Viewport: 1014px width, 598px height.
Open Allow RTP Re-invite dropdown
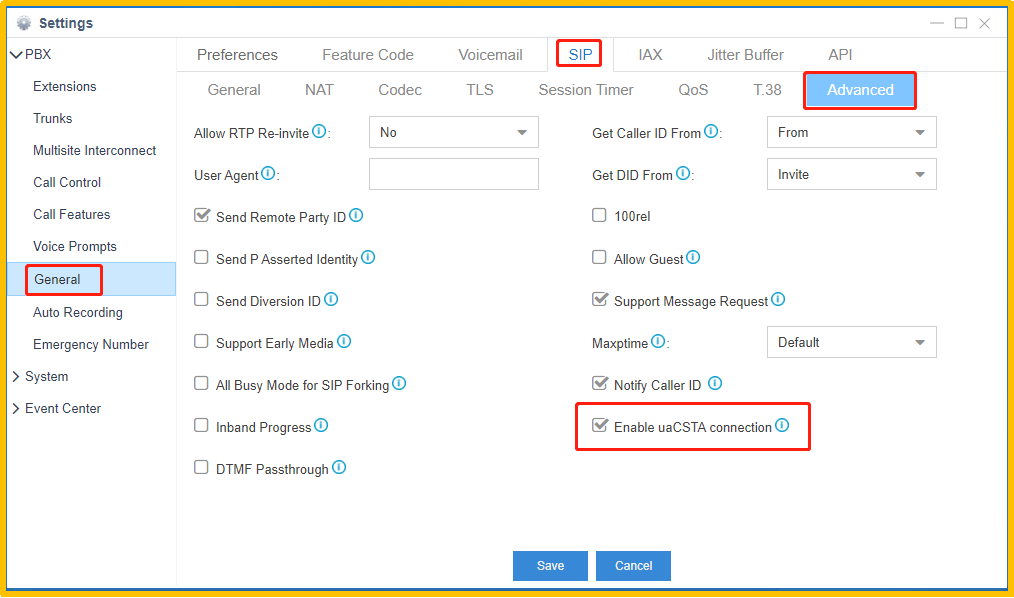click(x=453, y=133)
